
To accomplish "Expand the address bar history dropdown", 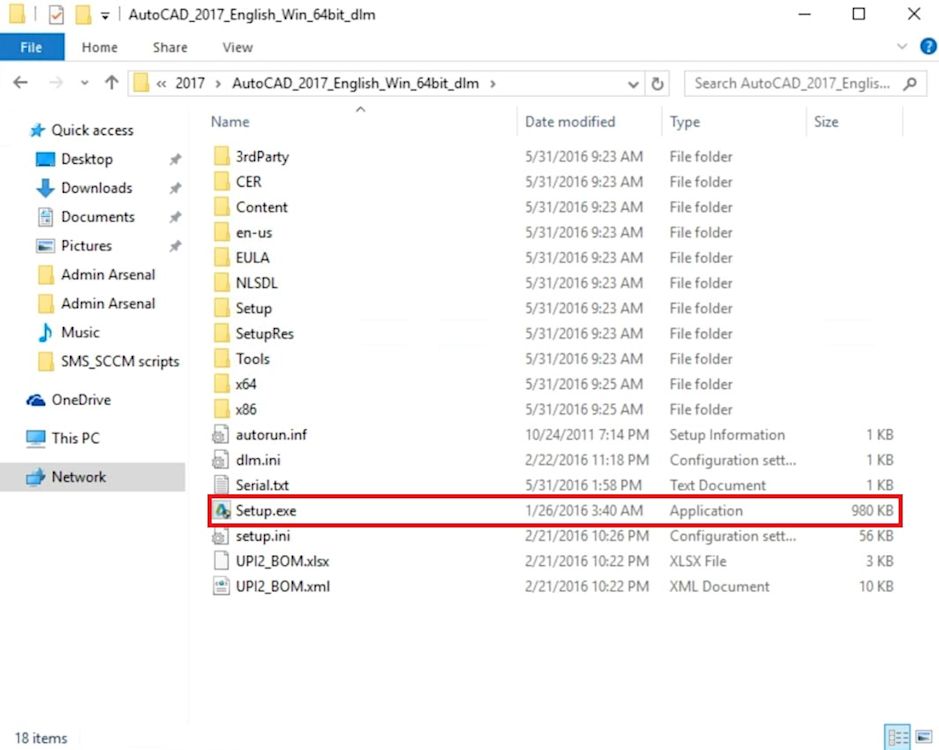I will coord(632,84).
